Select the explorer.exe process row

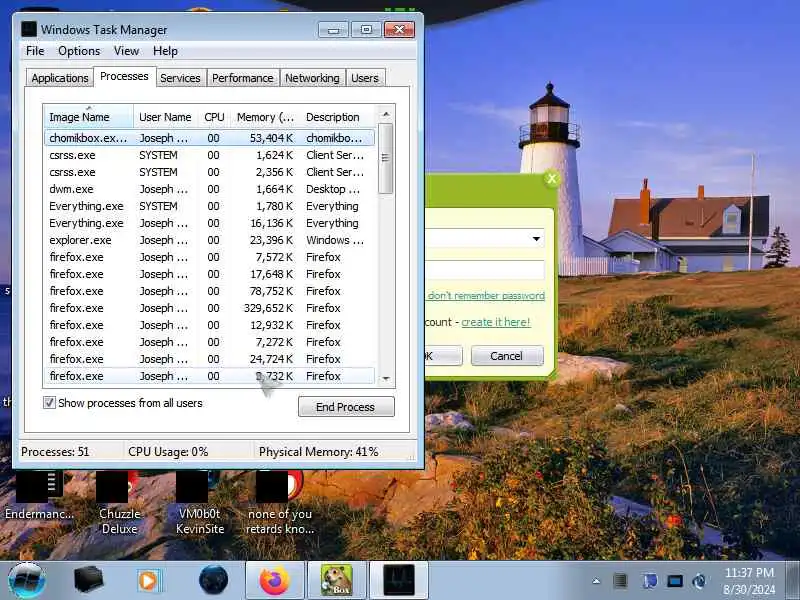(x=210, y=240)
